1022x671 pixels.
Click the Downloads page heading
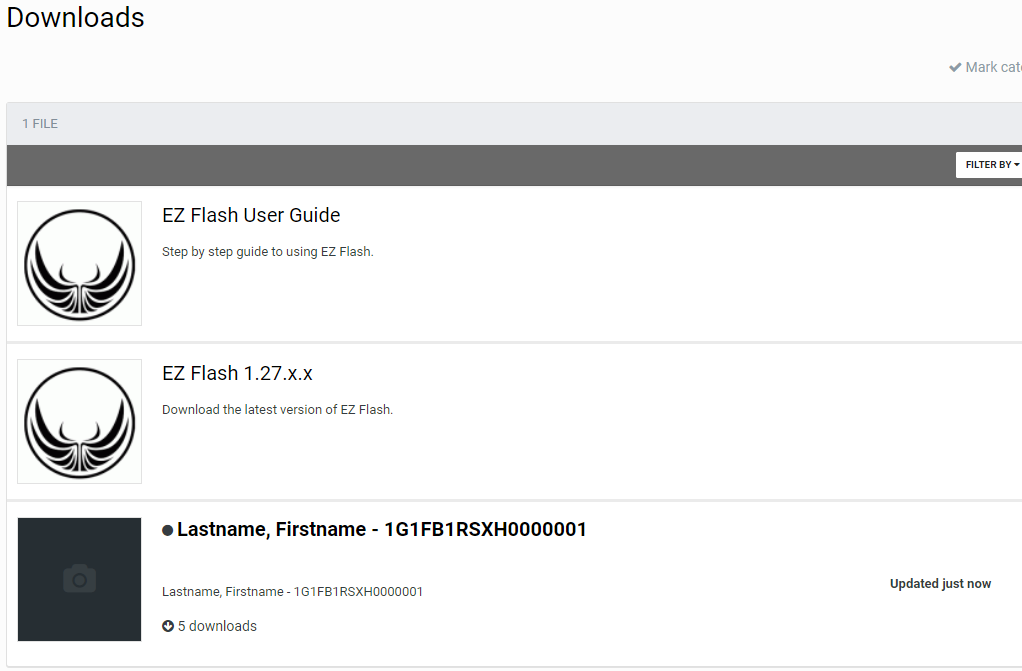click(x=76, y=18)
